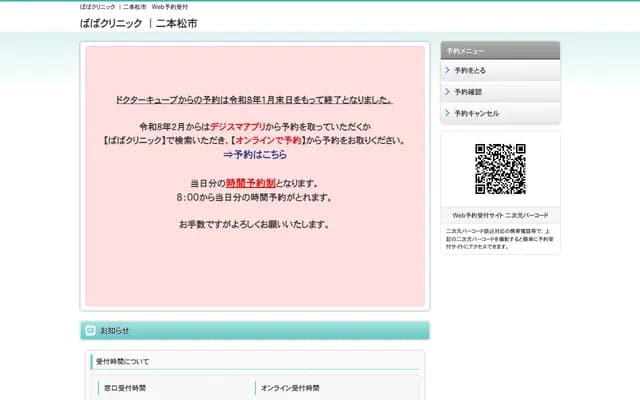Screen dimensions: 640x400
Task: Click the 窓口受付時間 column heading
Action: (x=124, y=387)
